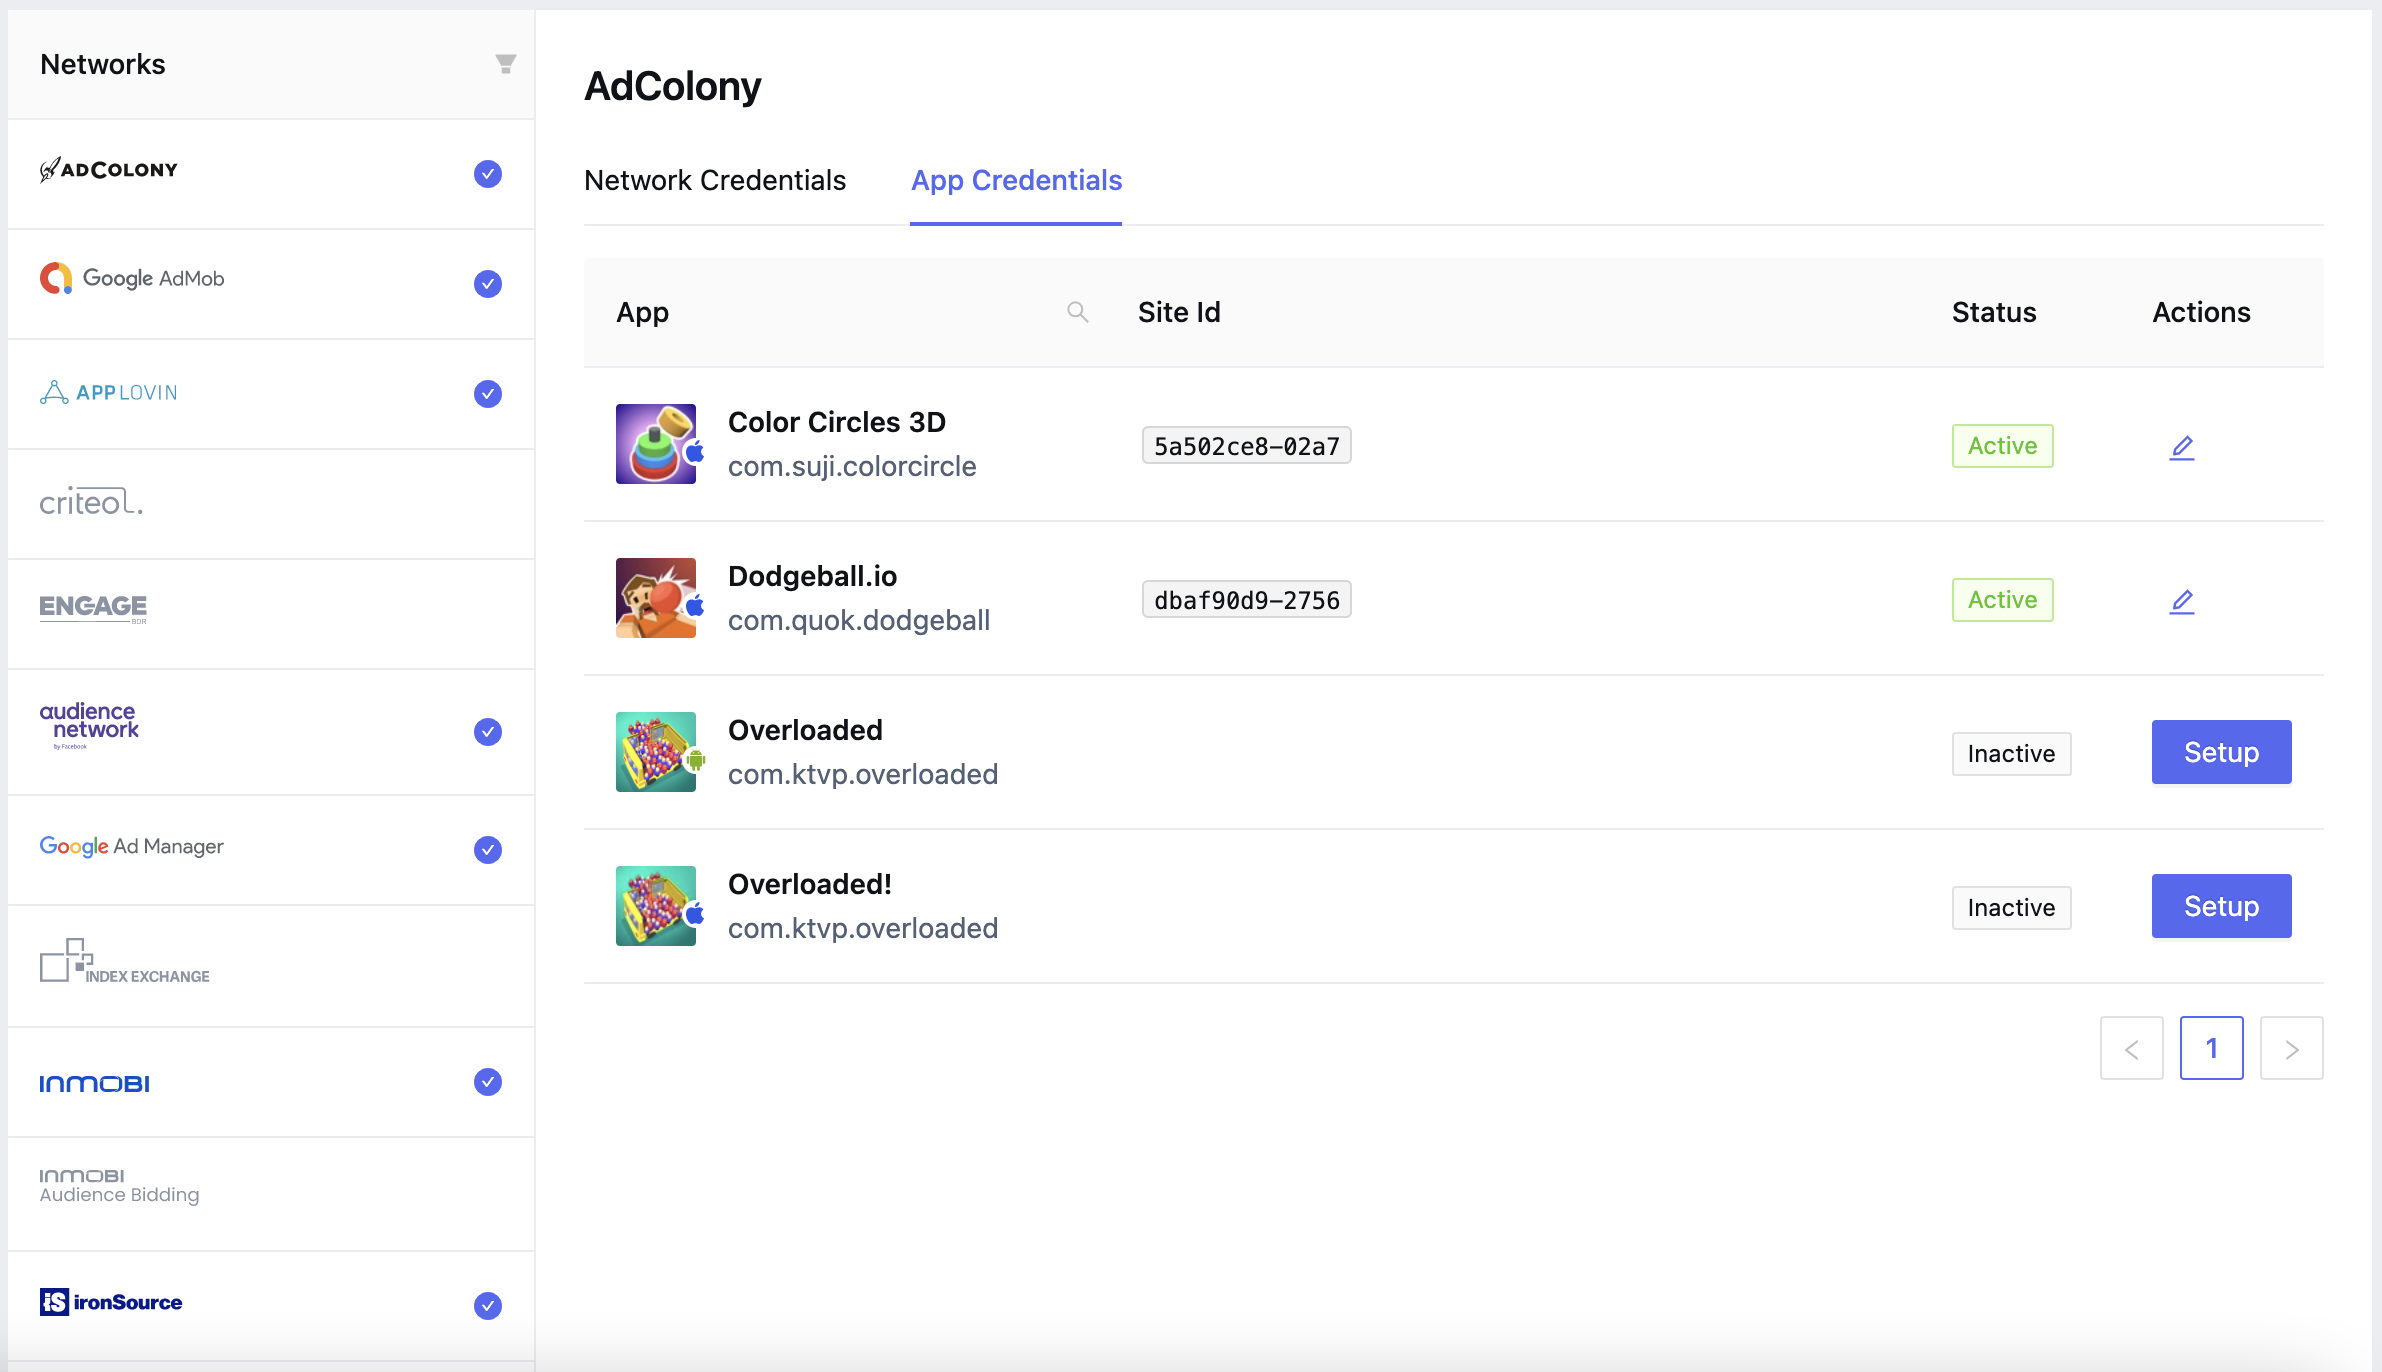Click Audience Network's enabled checkmark
Image resolution: width=2382 pixels, height=1372 pixels.
tap(488, 732)
